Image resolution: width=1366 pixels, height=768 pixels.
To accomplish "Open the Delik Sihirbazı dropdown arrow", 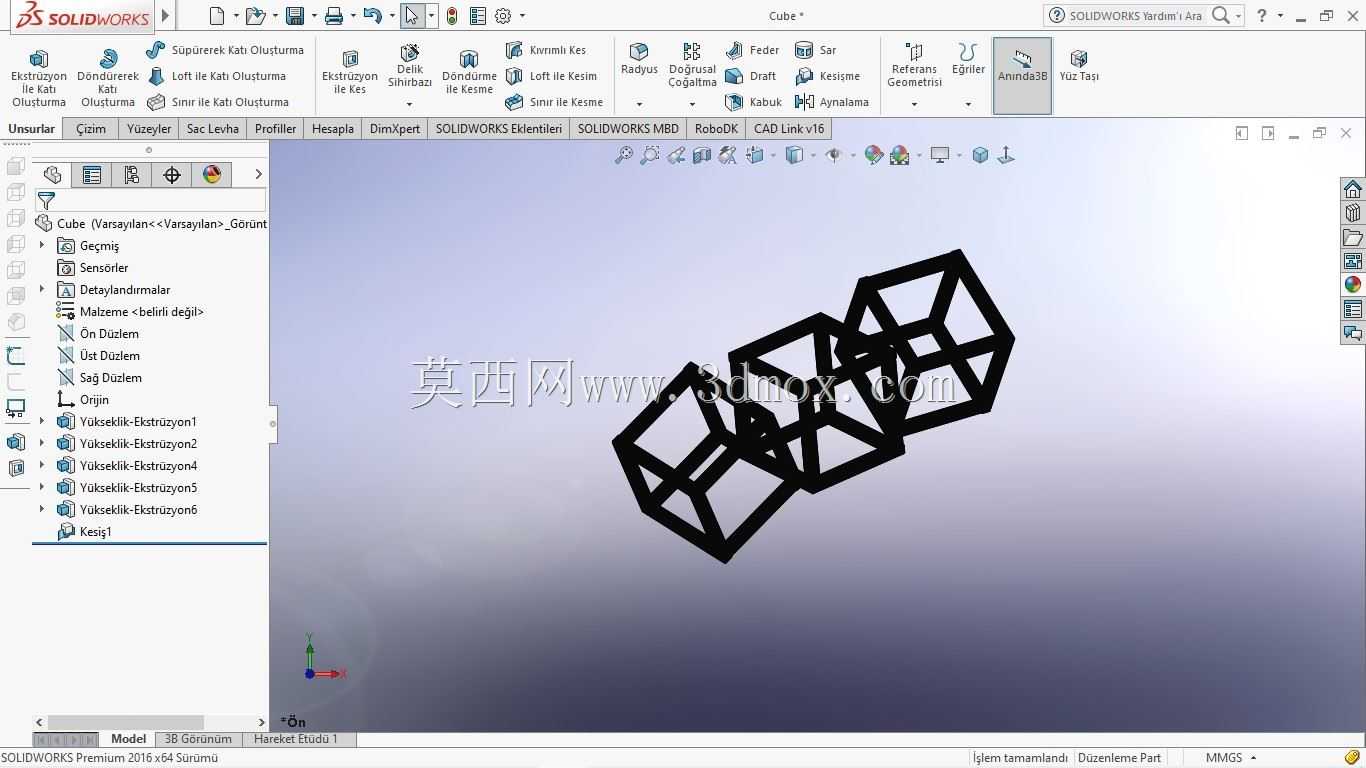I will click(409, 104).
